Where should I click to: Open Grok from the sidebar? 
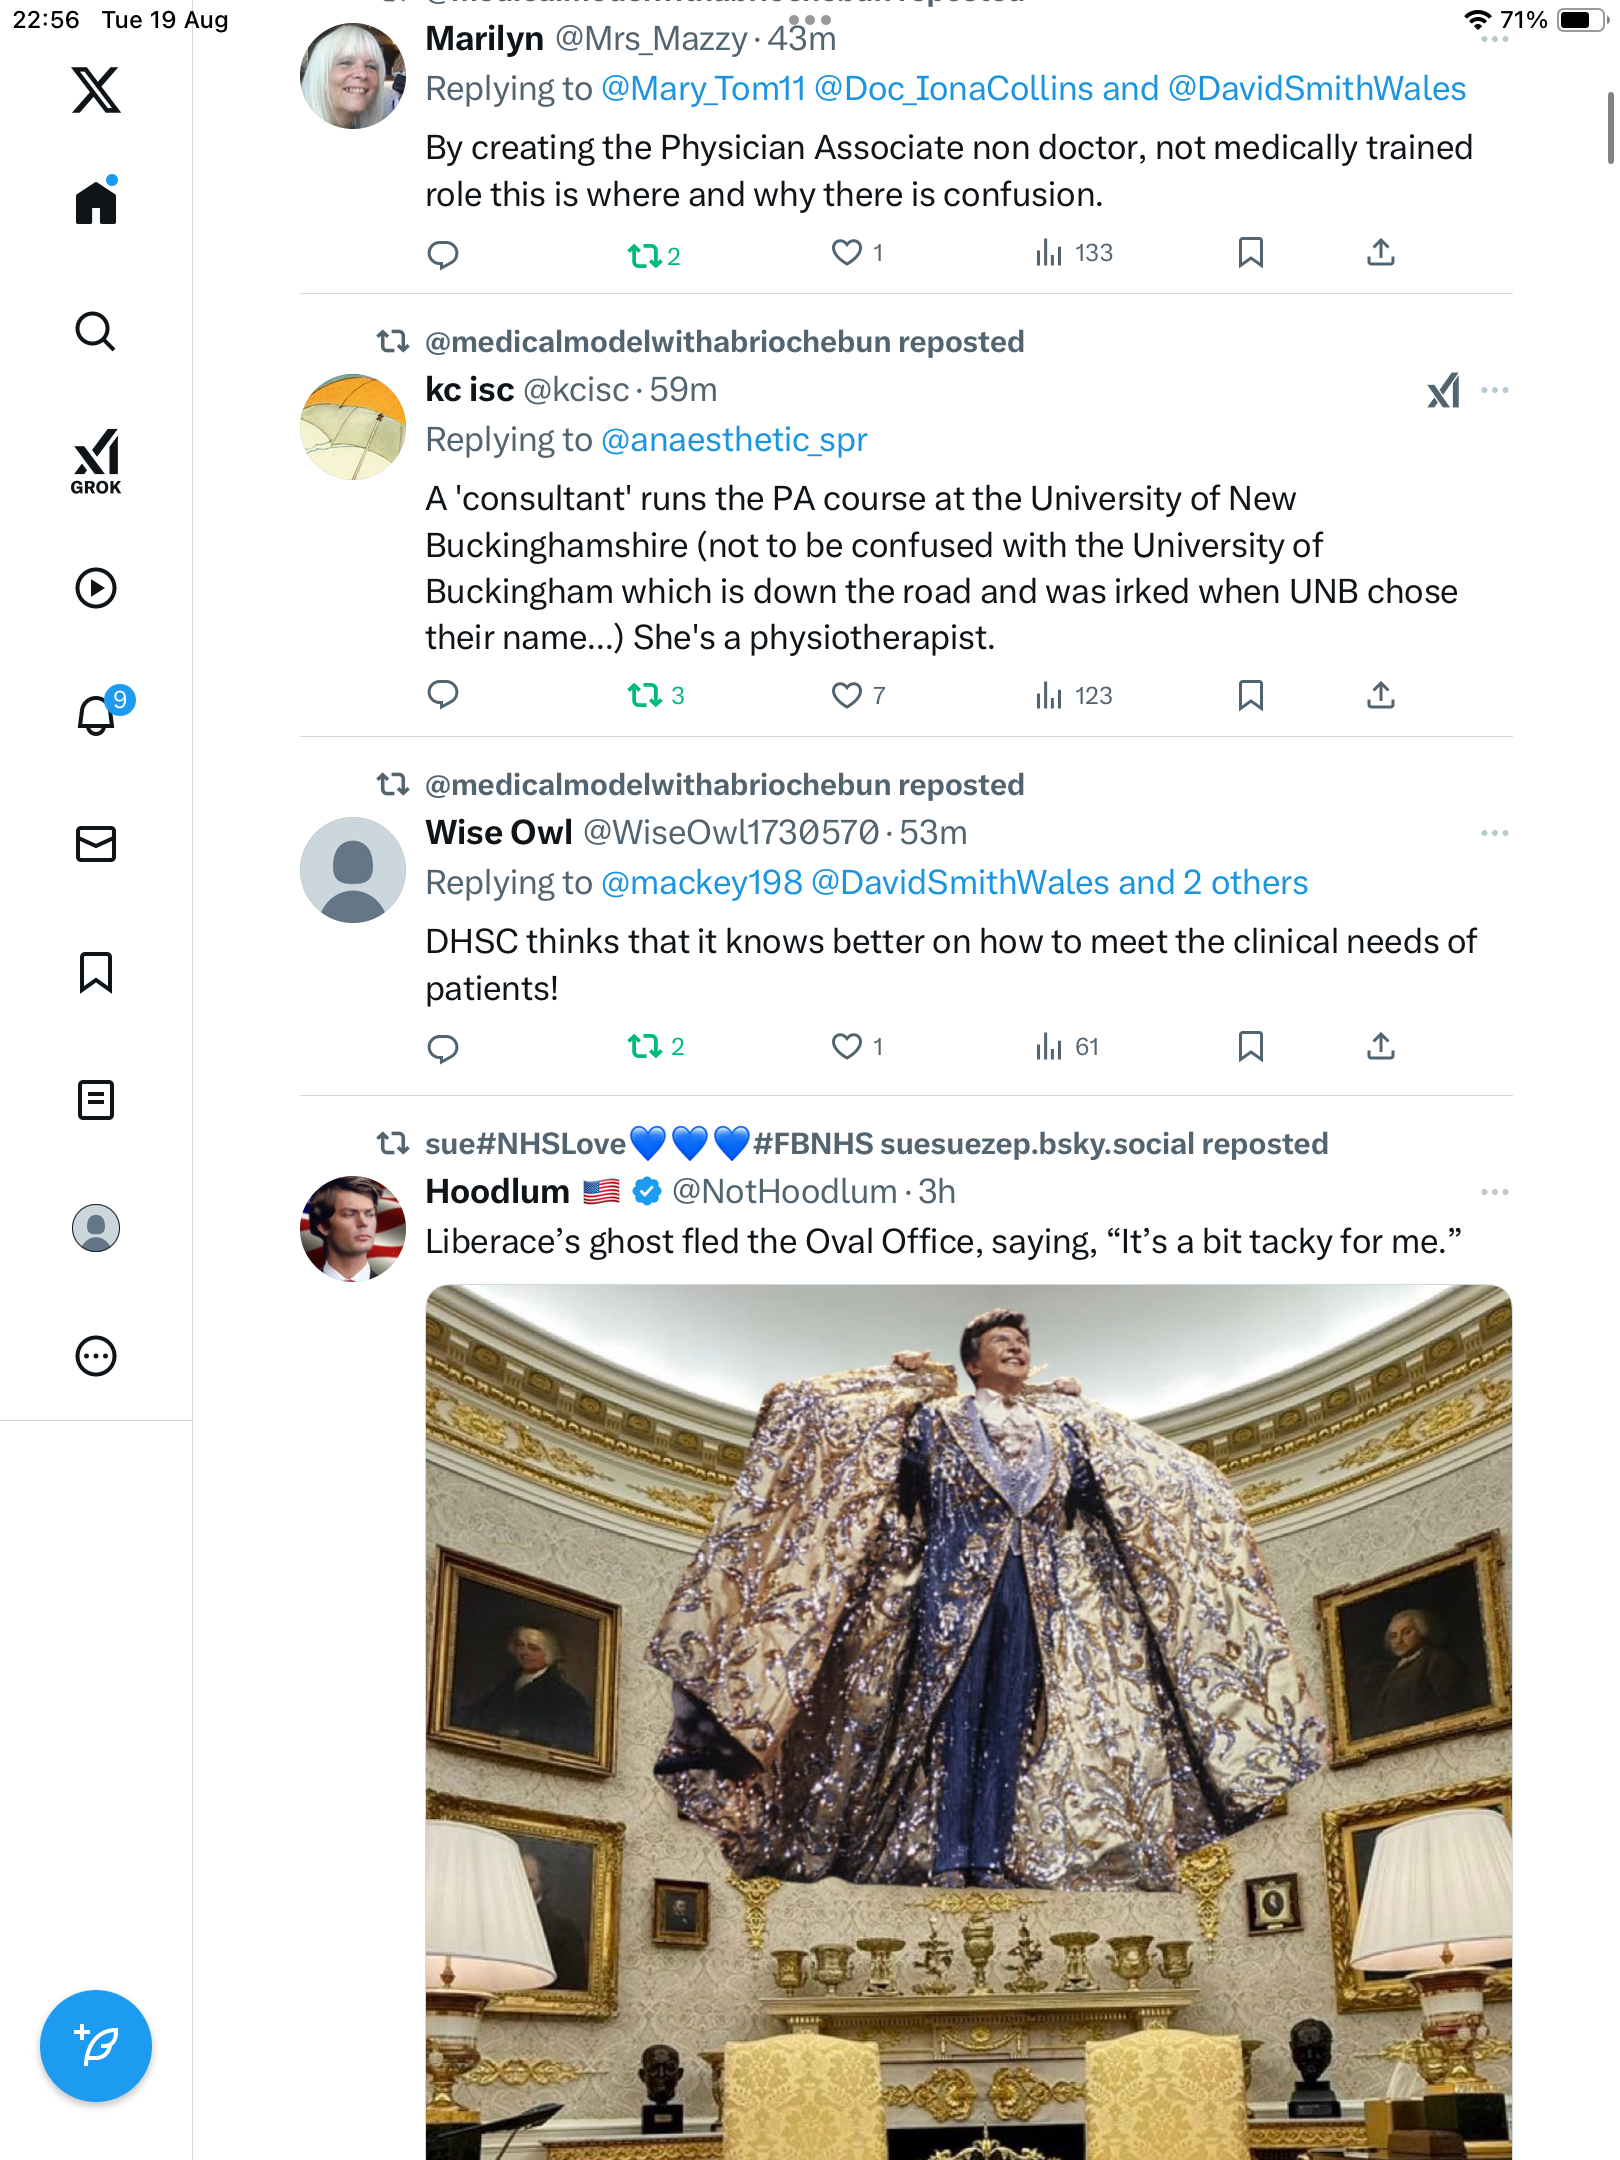click(x=96, y=461)
